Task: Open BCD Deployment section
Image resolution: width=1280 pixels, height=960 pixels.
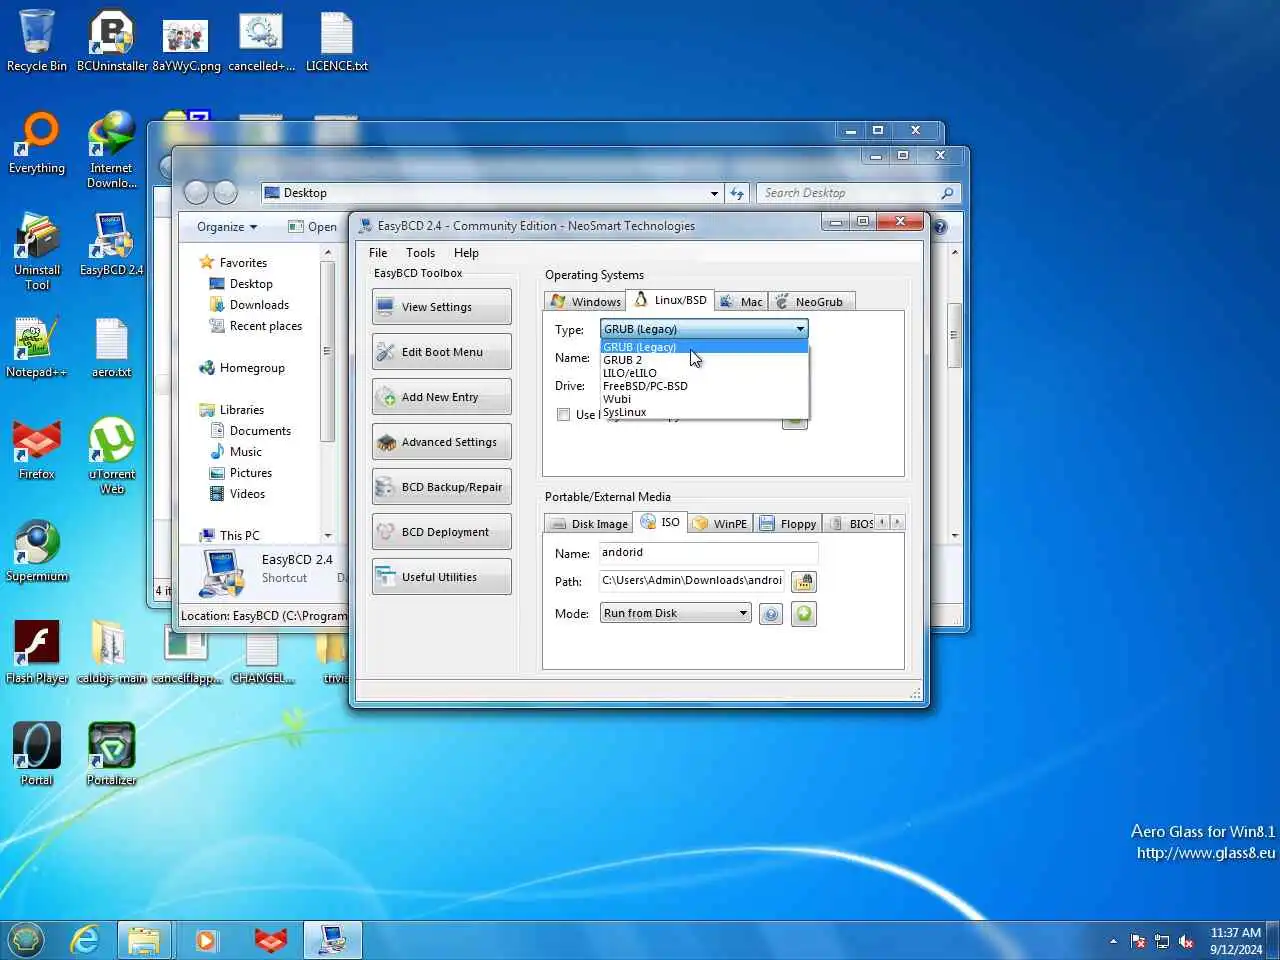Action: point(441,532)
